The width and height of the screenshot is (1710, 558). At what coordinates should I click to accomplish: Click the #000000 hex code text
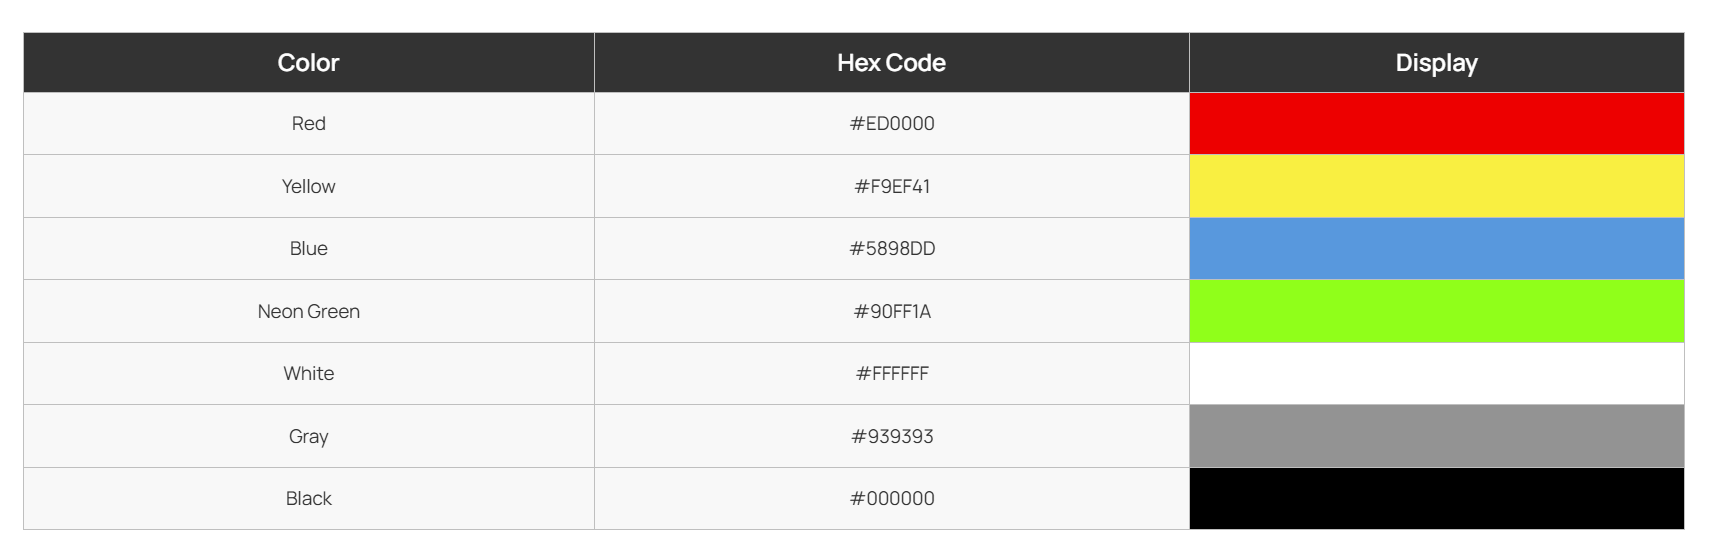click(892, 499)
